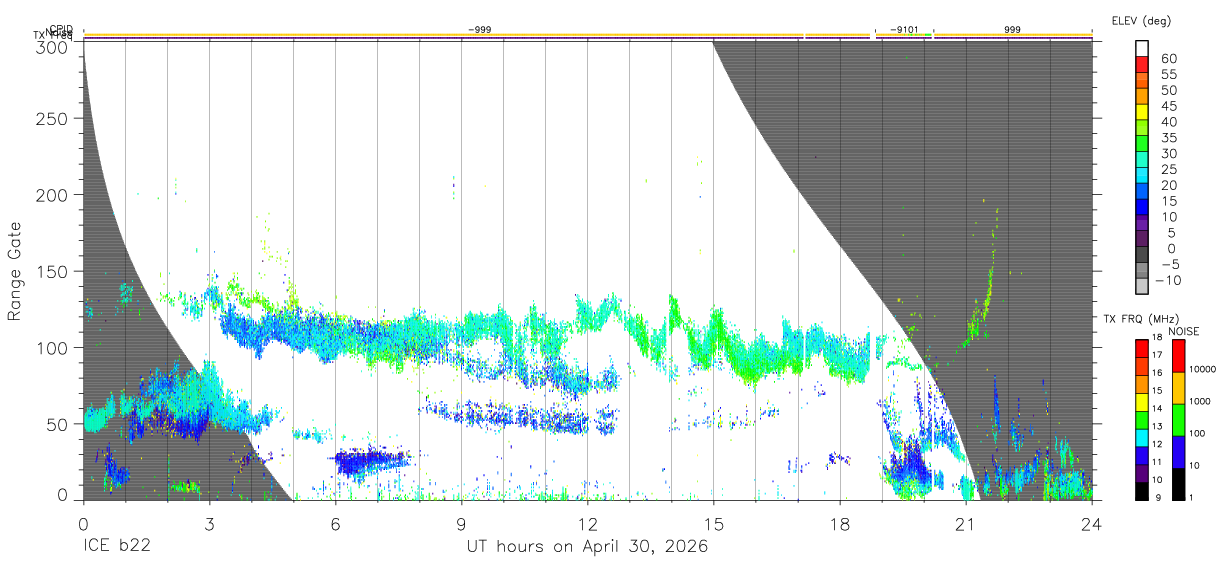
Task: Click the 'CPID' label at top left
Action: (x=61, y=29)
